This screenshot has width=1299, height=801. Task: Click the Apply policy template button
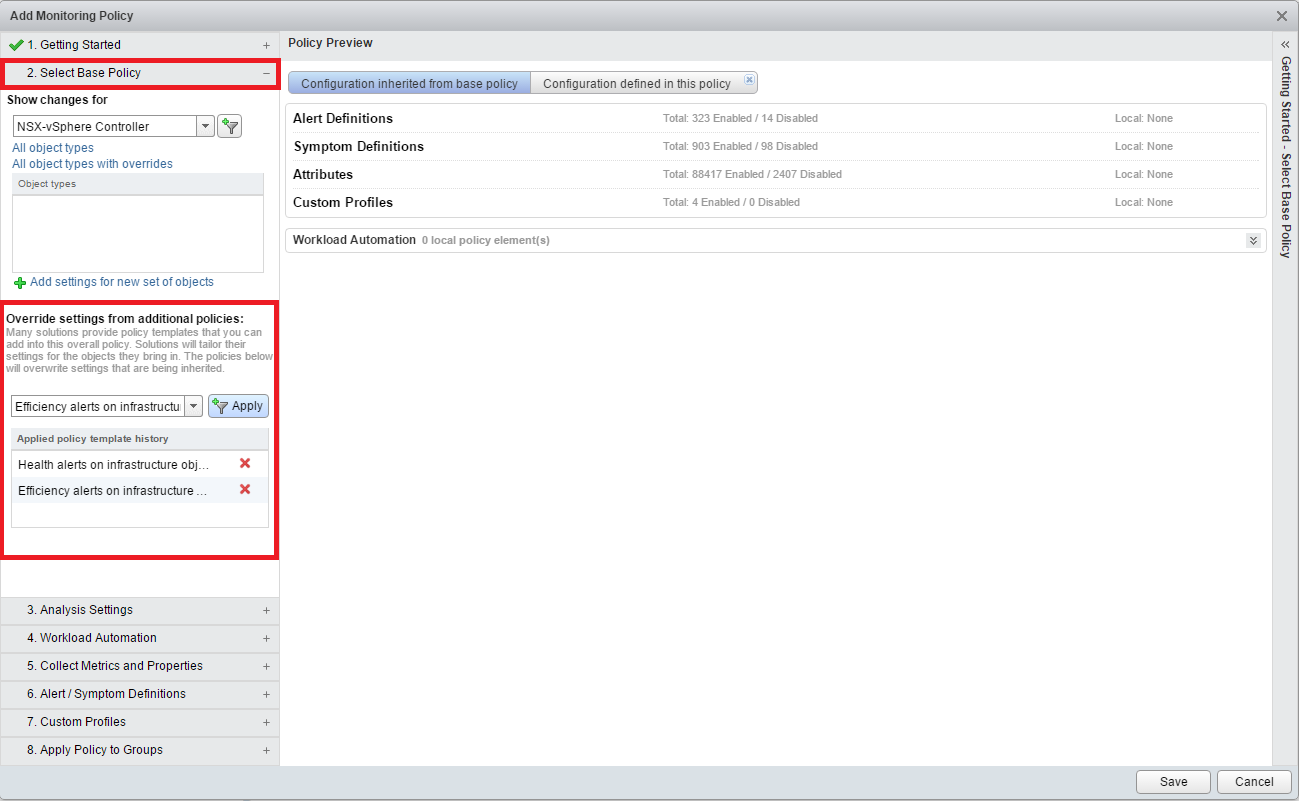(238, 406)
